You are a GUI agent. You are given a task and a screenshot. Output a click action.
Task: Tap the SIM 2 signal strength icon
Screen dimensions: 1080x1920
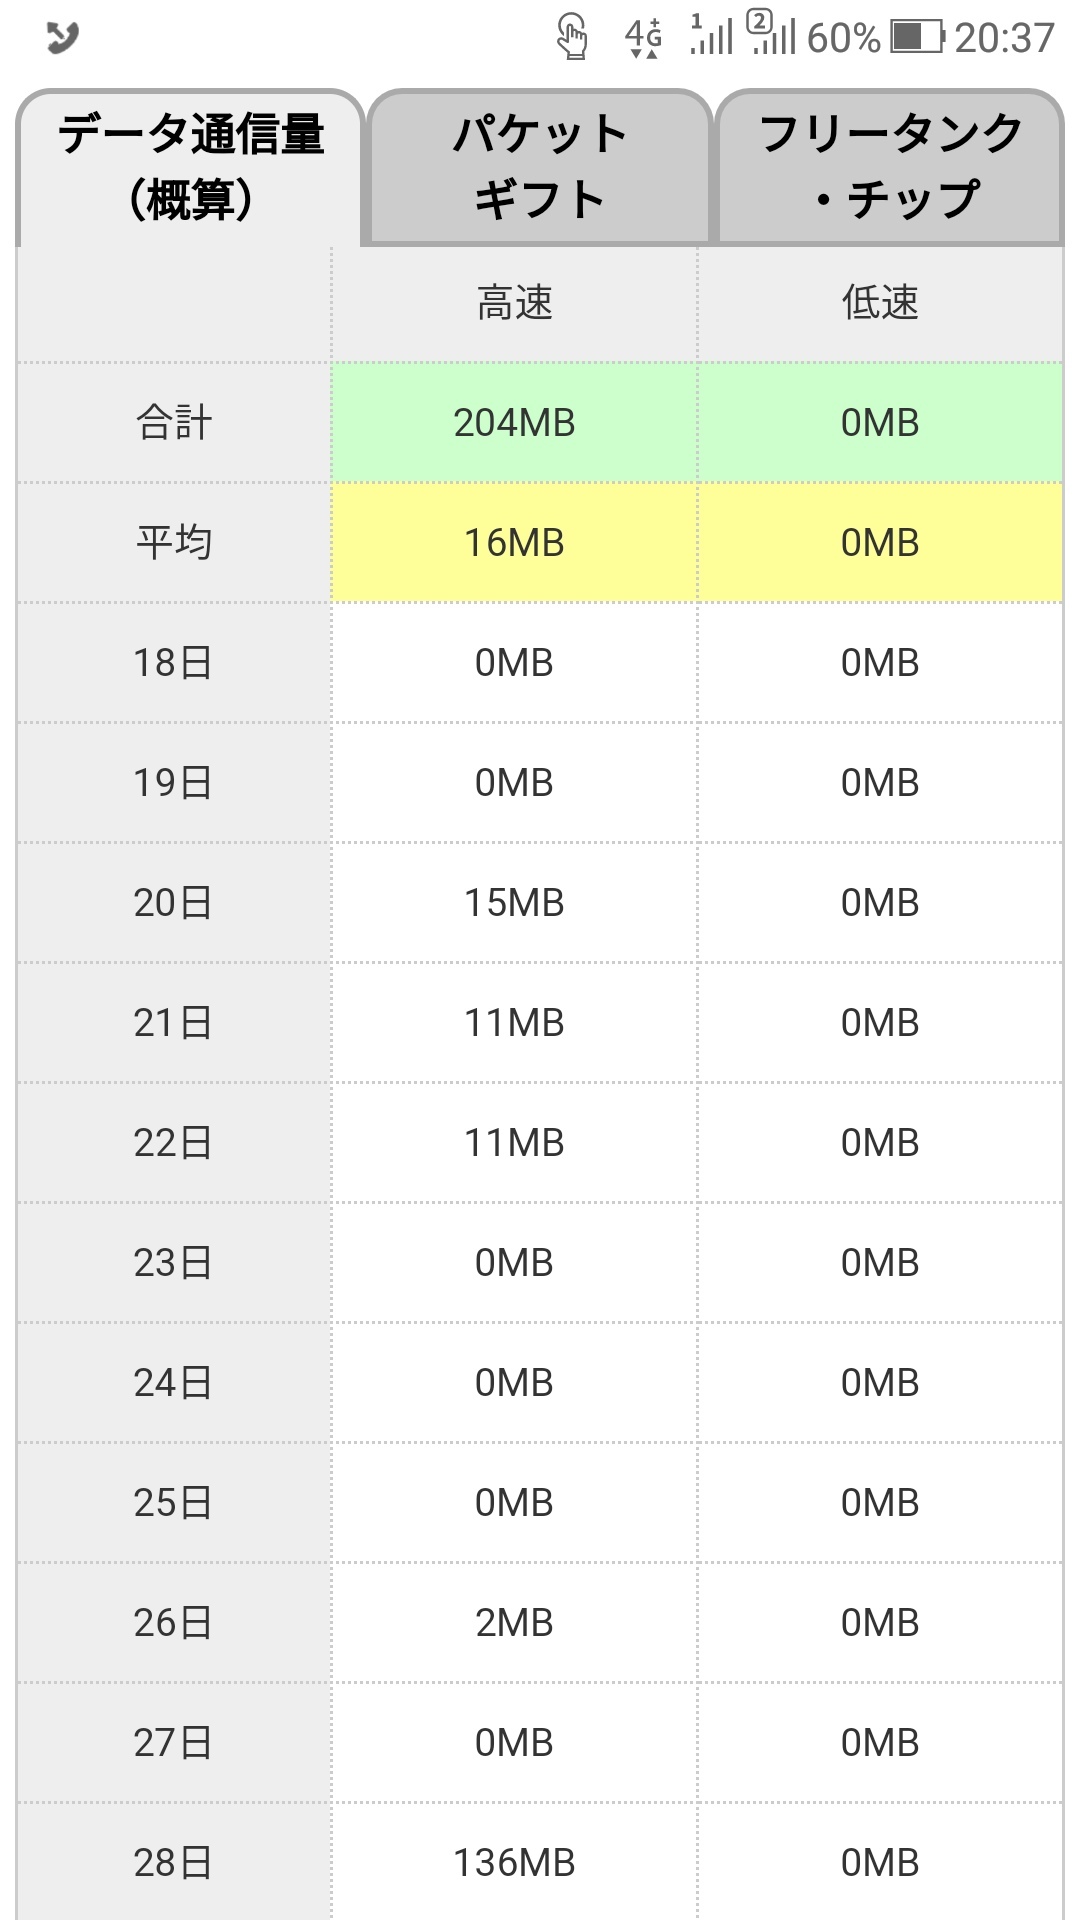pos(772,36)
